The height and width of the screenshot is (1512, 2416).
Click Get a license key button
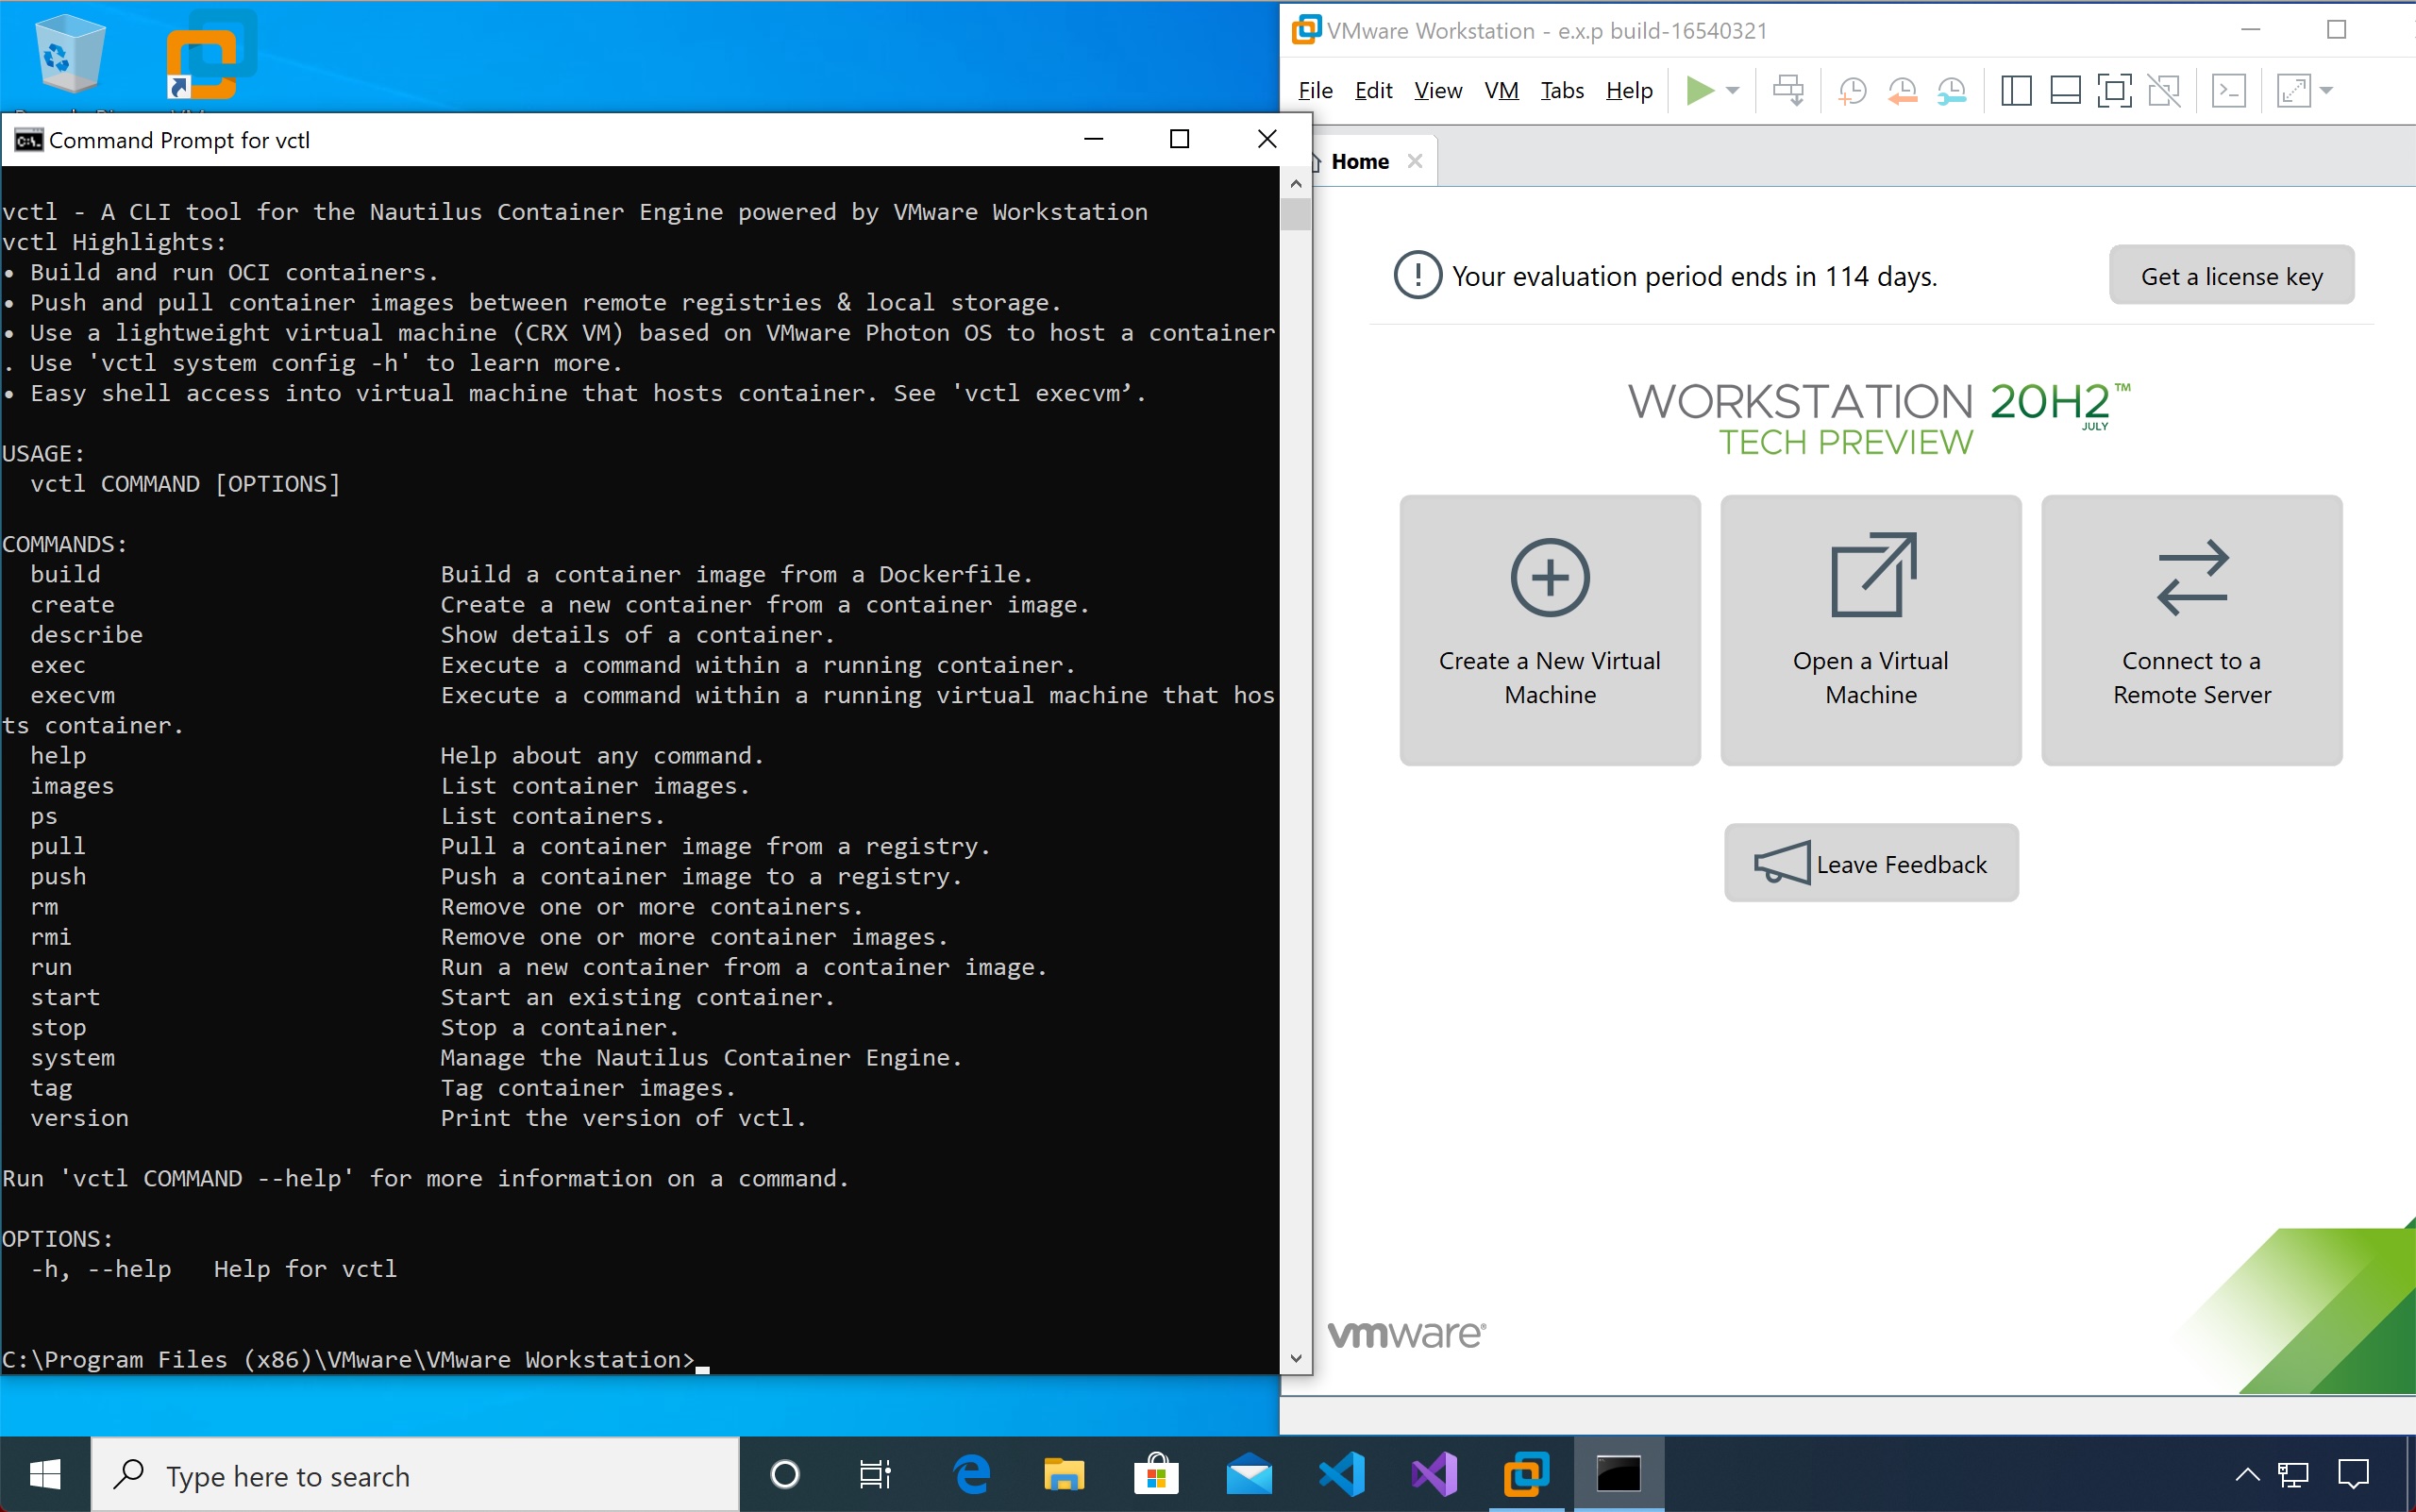(x=2231, y=276)
